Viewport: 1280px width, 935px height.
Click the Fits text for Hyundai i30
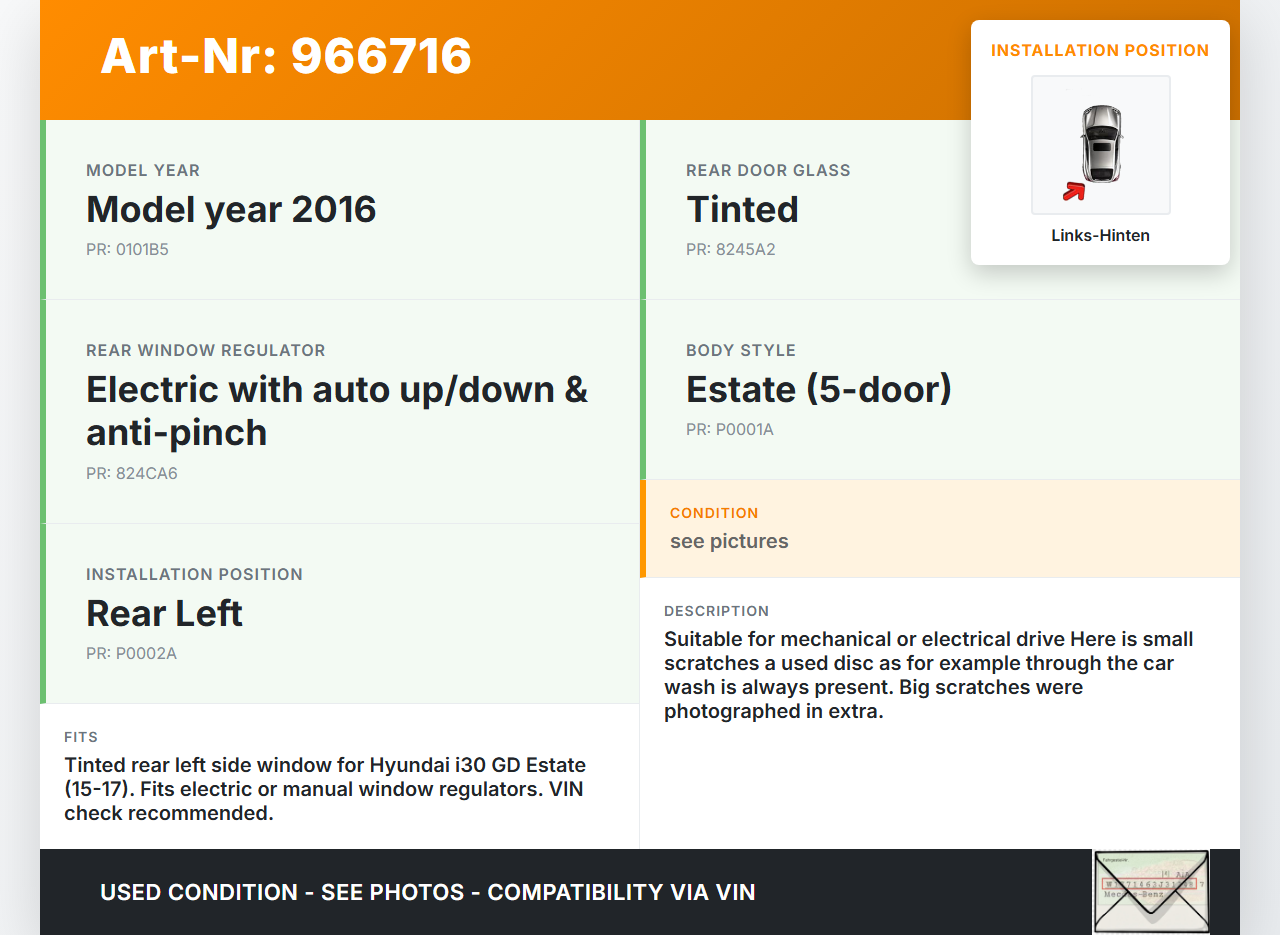[325, 789]
